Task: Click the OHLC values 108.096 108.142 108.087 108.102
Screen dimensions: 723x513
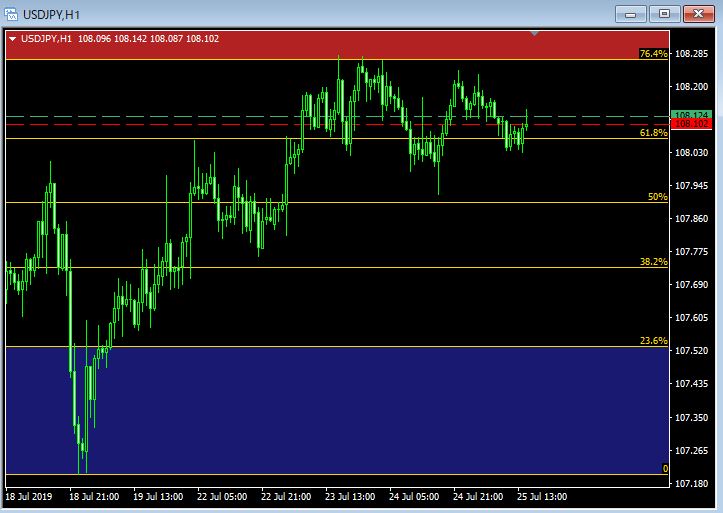Action: coord(148,39)
